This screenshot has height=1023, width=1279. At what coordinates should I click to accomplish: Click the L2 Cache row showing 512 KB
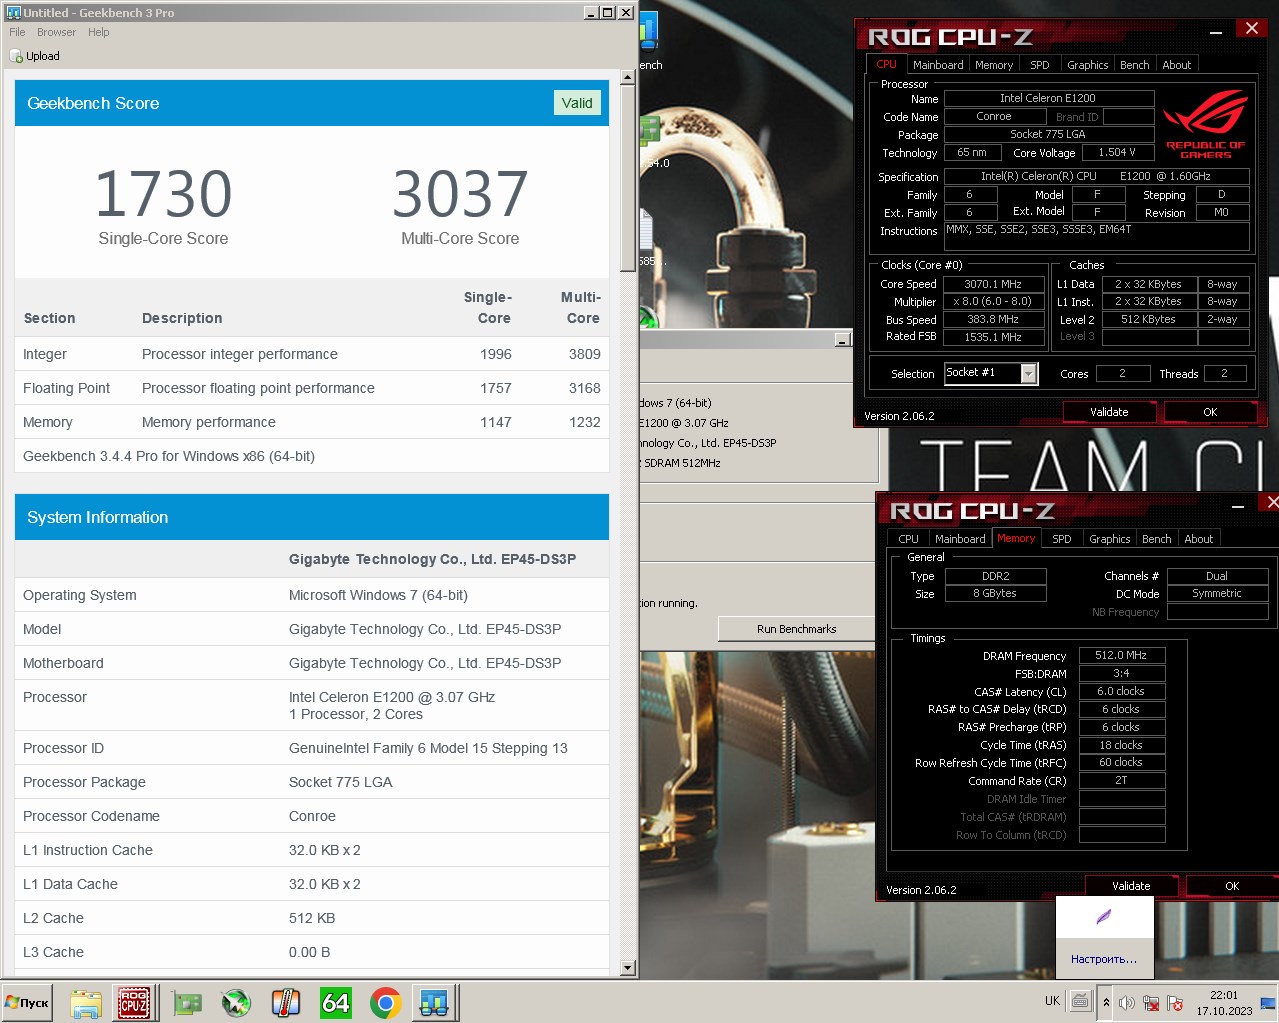[312, 918]
